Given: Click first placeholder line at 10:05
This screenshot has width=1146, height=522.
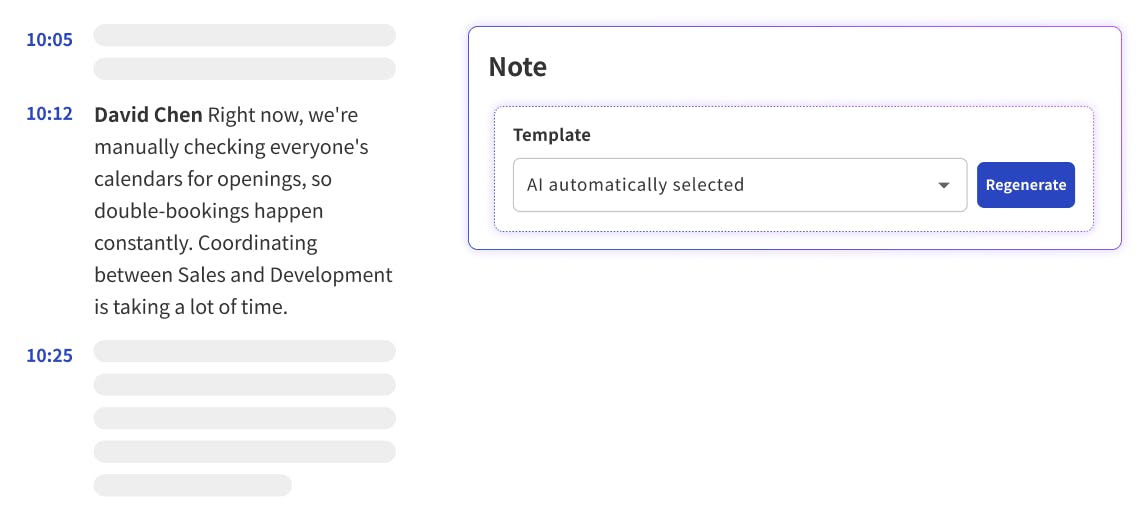Looking at the screenshot, I should (244, 36).
